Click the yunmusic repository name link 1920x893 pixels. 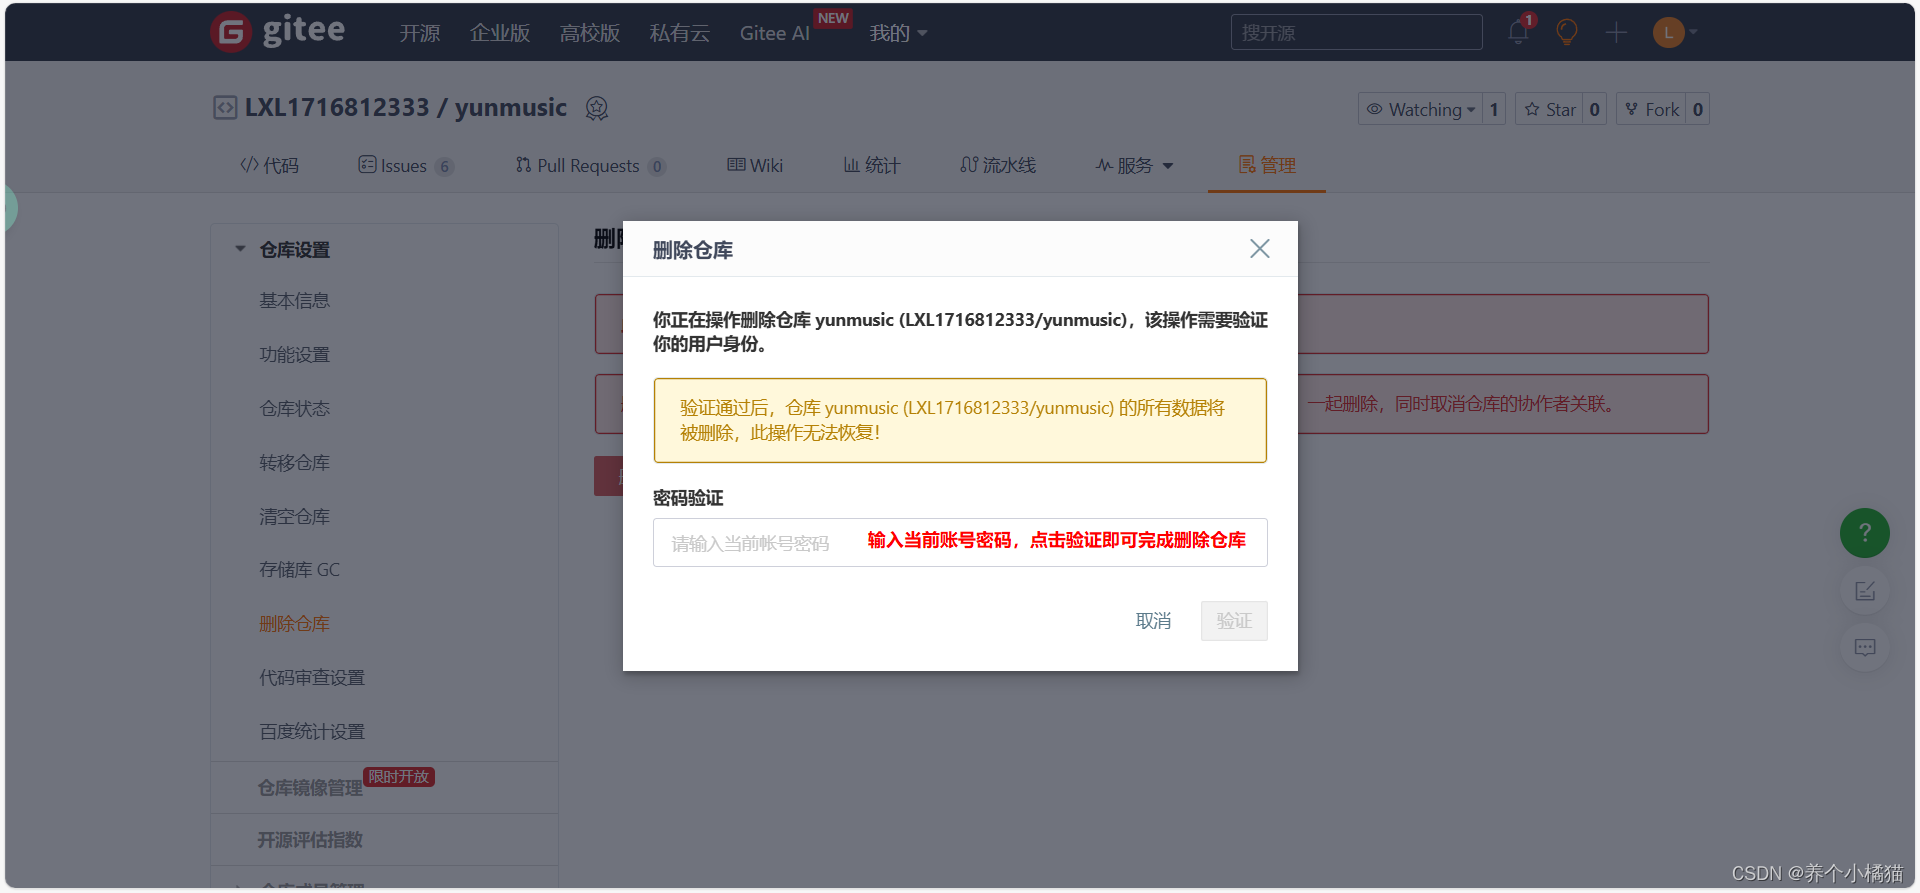(511, 107)
